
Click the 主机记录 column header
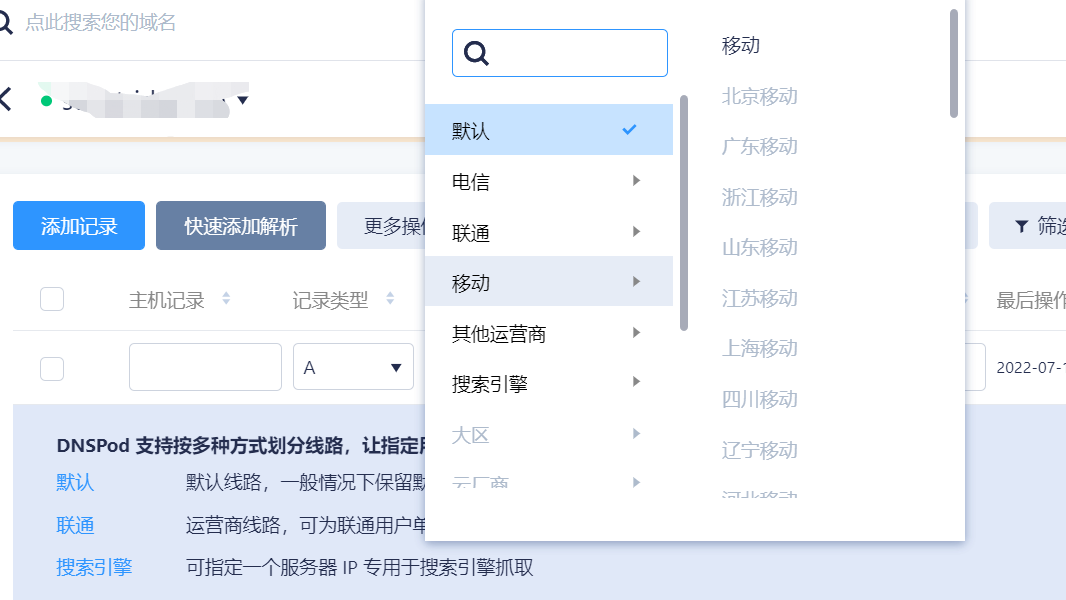point(167,300)
